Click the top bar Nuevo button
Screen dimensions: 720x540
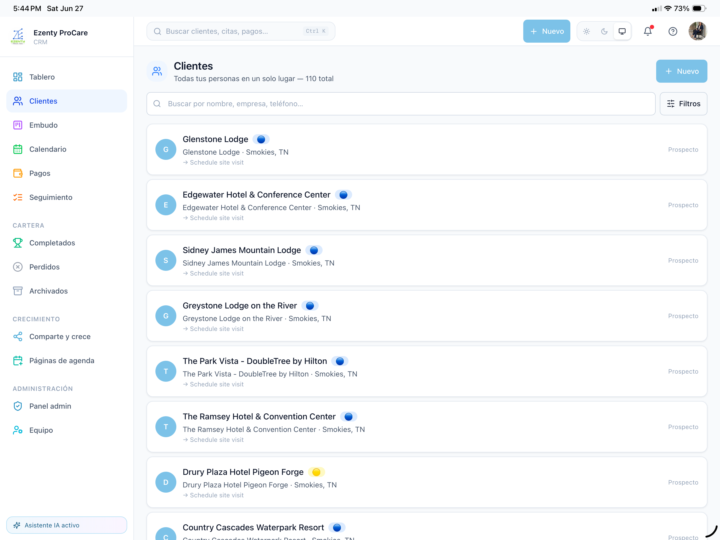(x=546, y=31)
